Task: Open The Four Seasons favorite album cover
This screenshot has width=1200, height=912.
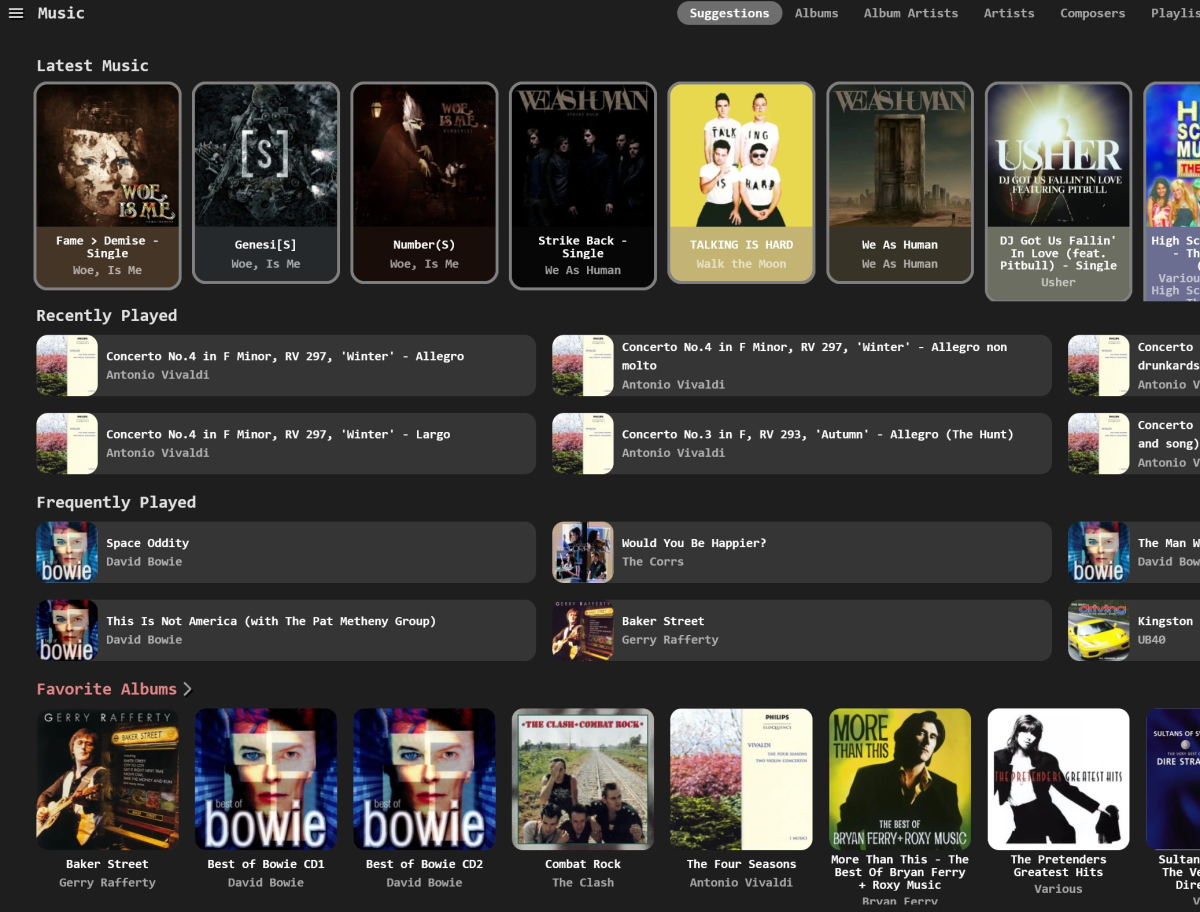Action: (x=741, y=779)
